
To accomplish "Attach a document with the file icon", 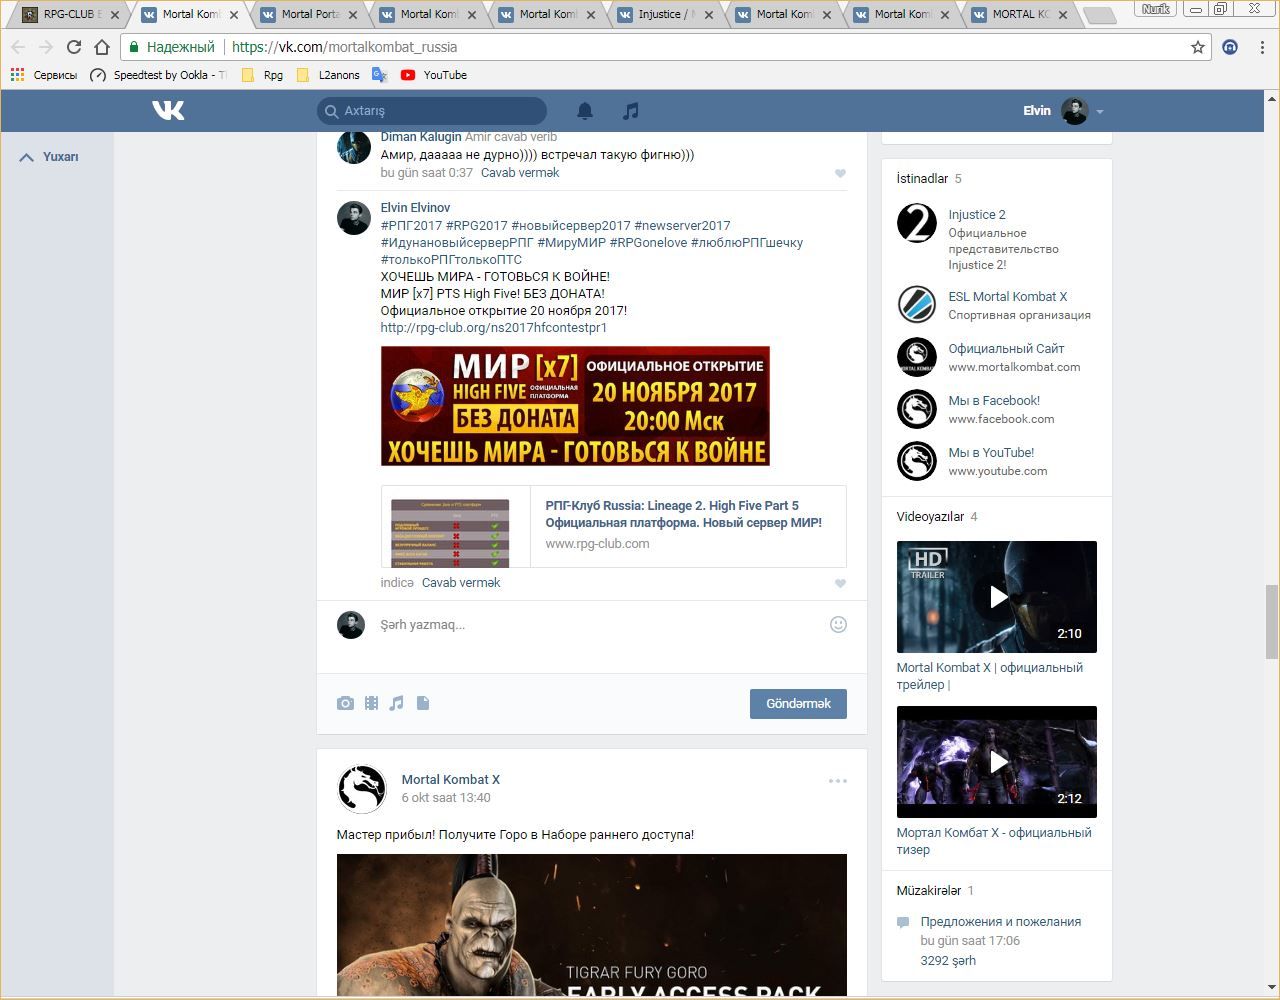I will point(423,703).
